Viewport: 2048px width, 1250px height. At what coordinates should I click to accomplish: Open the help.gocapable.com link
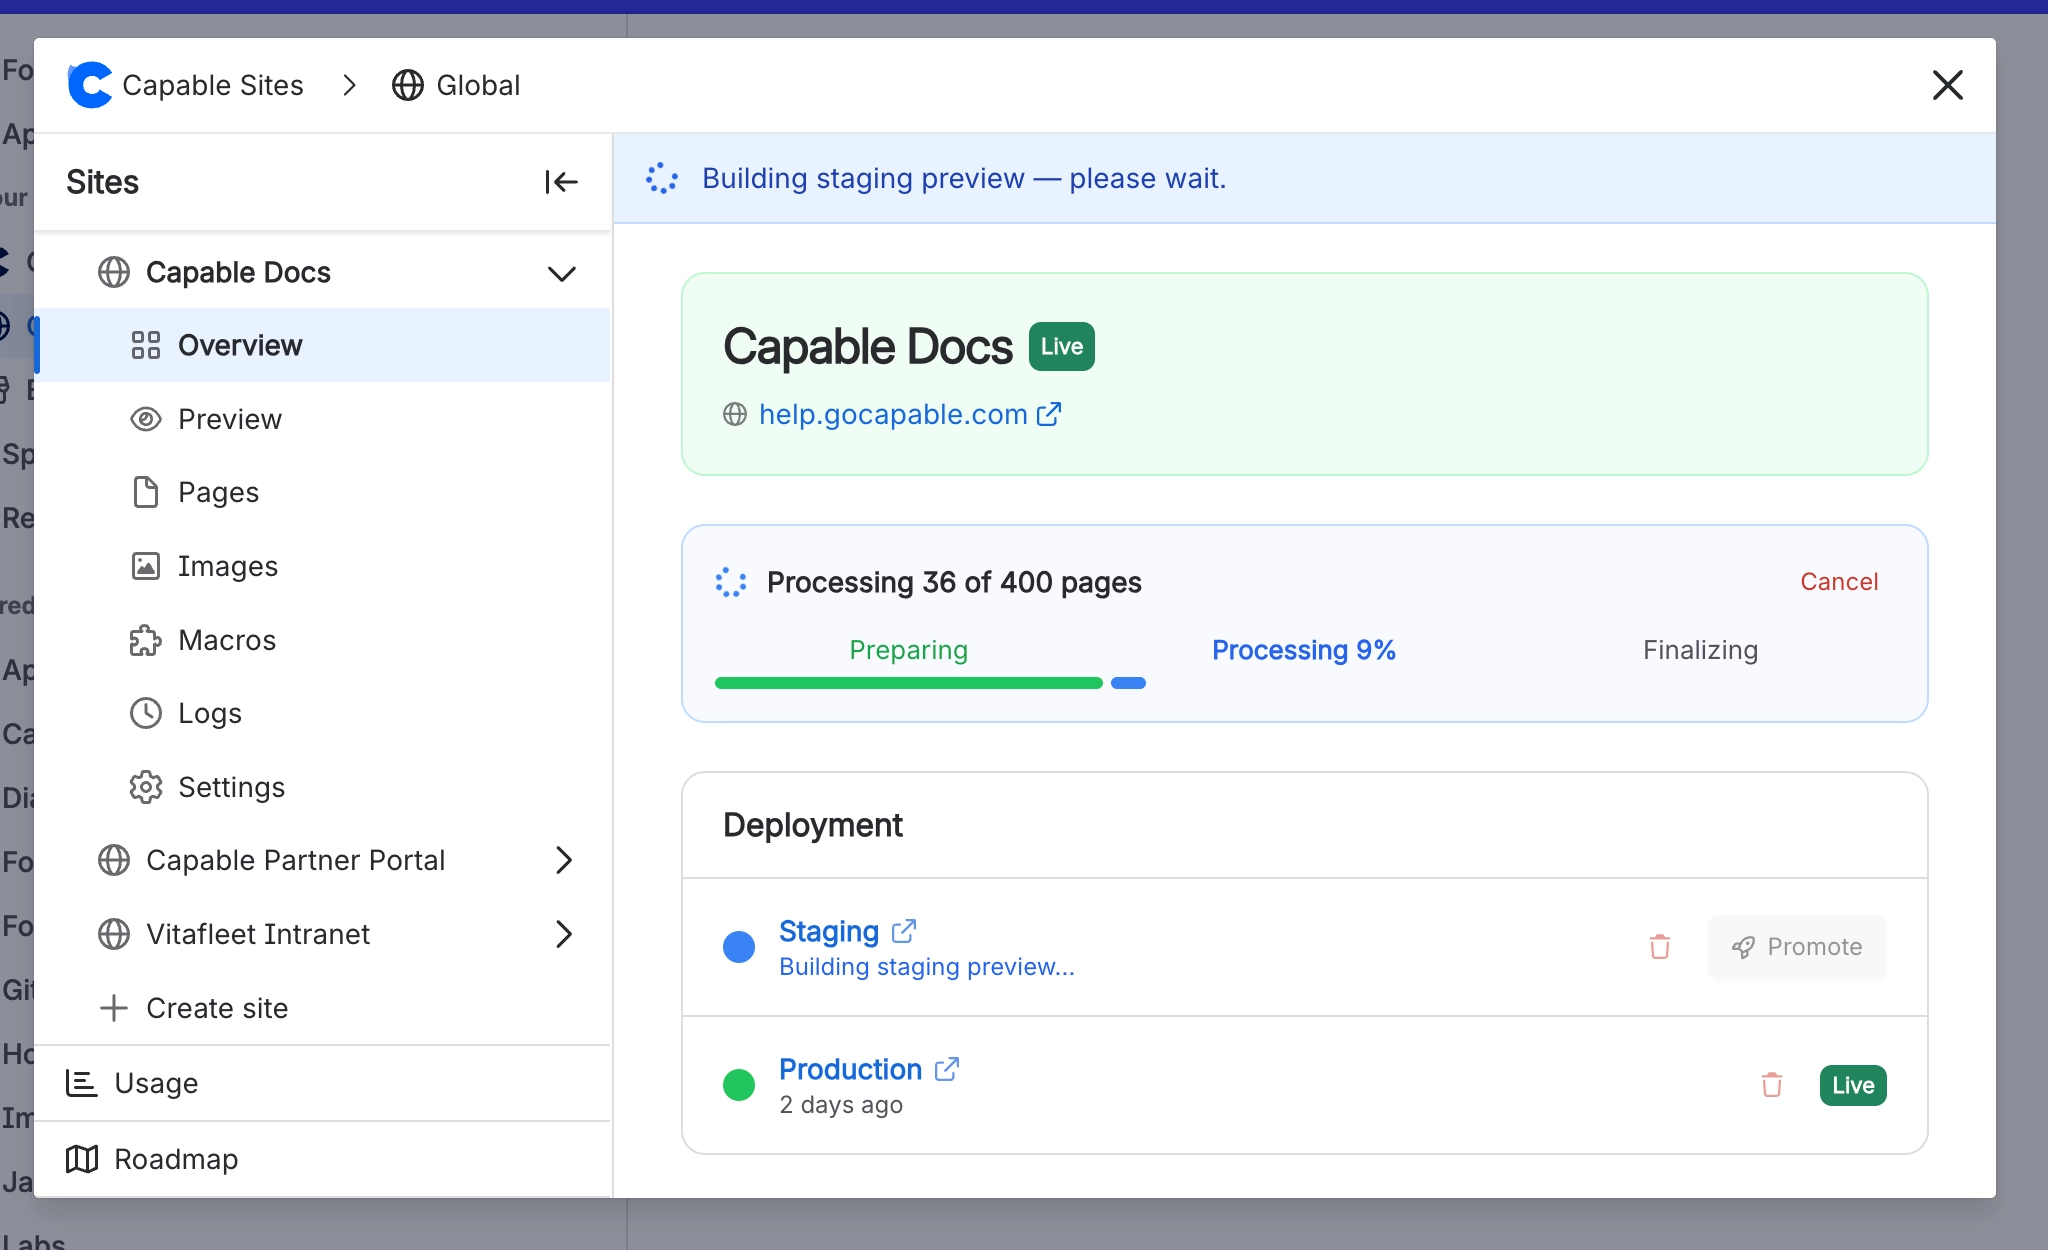tap(893, 414)
